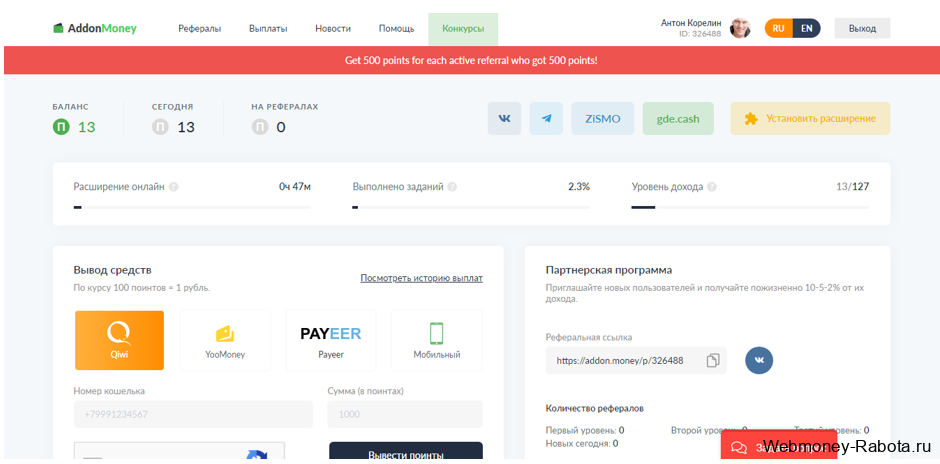
Task: Click help icon next to Уровень дохода
Action: [x=712, y=187]
